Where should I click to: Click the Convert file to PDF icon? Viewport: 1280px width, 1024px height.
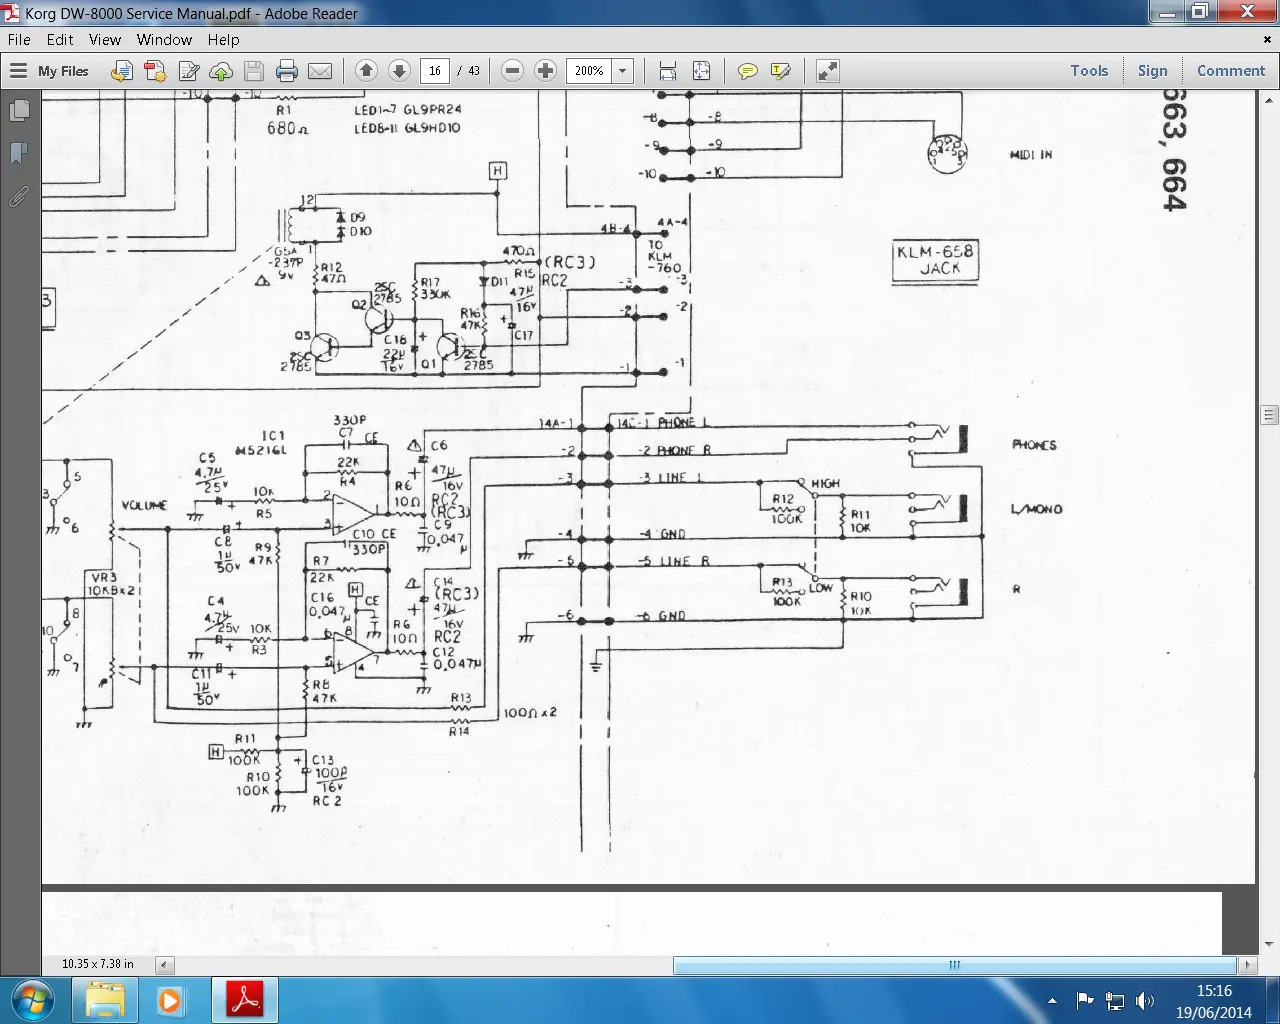coord(122,71)
